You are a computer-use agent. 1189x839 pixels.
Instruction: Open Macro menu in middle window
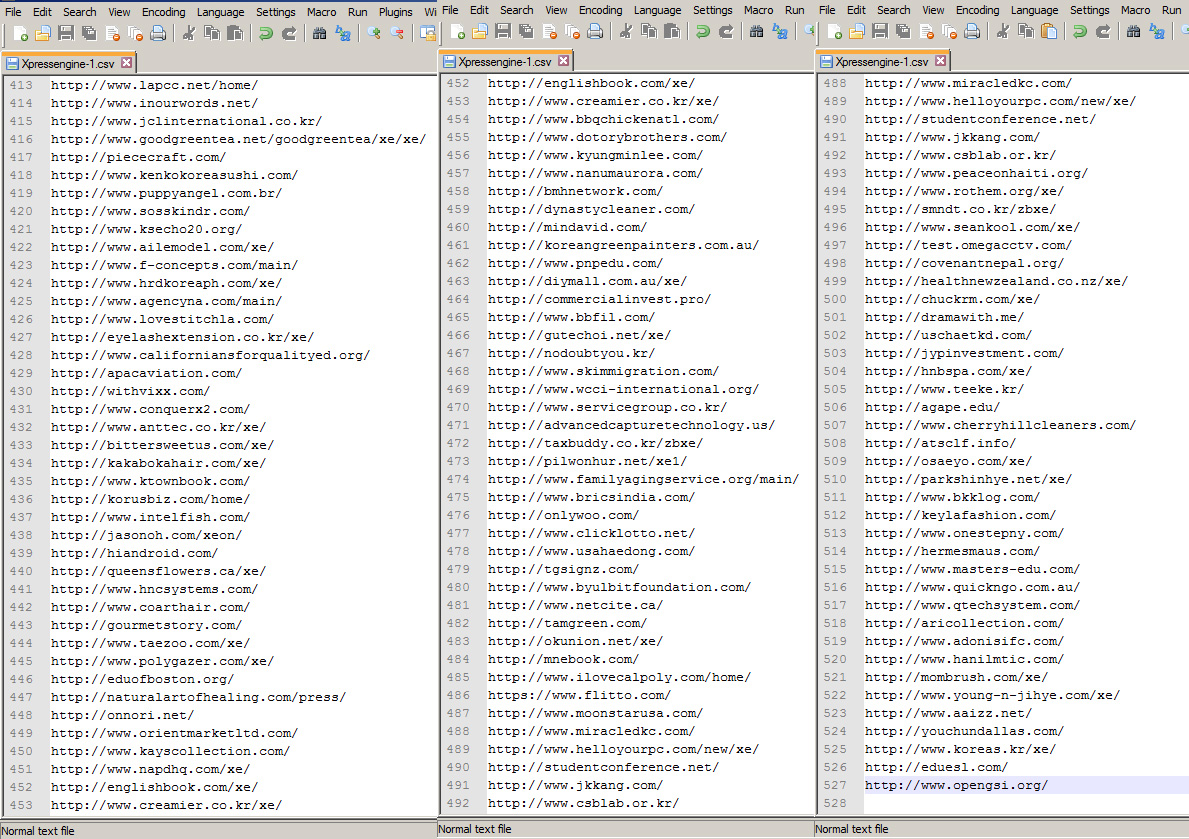point(758,10)
